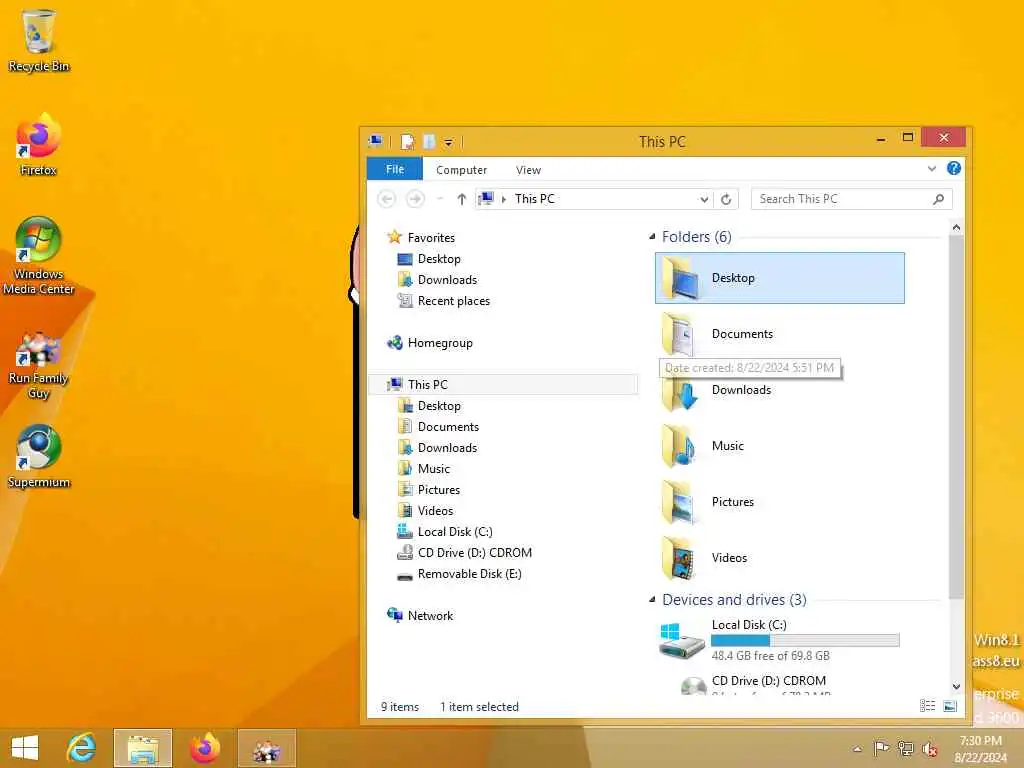Switch to Details view in status bar

927,706
